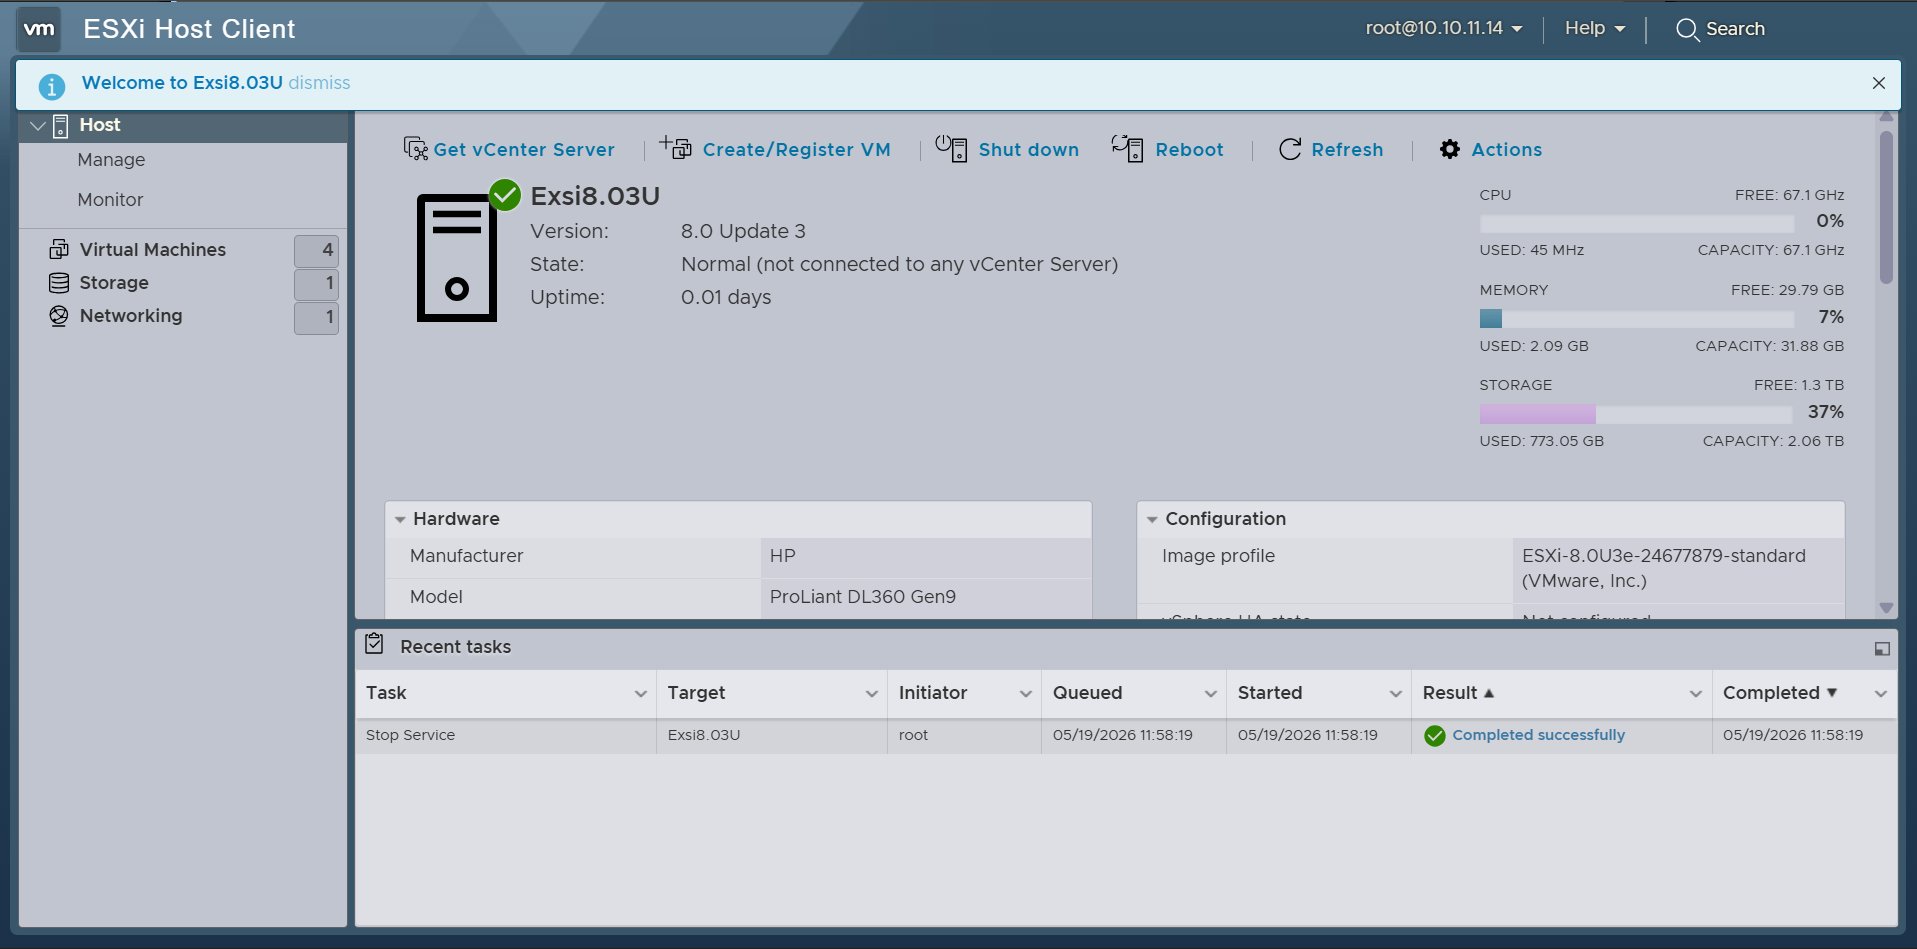Open Monitor under Host
This screenshot has height=949, width=1917.
[x=110, y=200]
